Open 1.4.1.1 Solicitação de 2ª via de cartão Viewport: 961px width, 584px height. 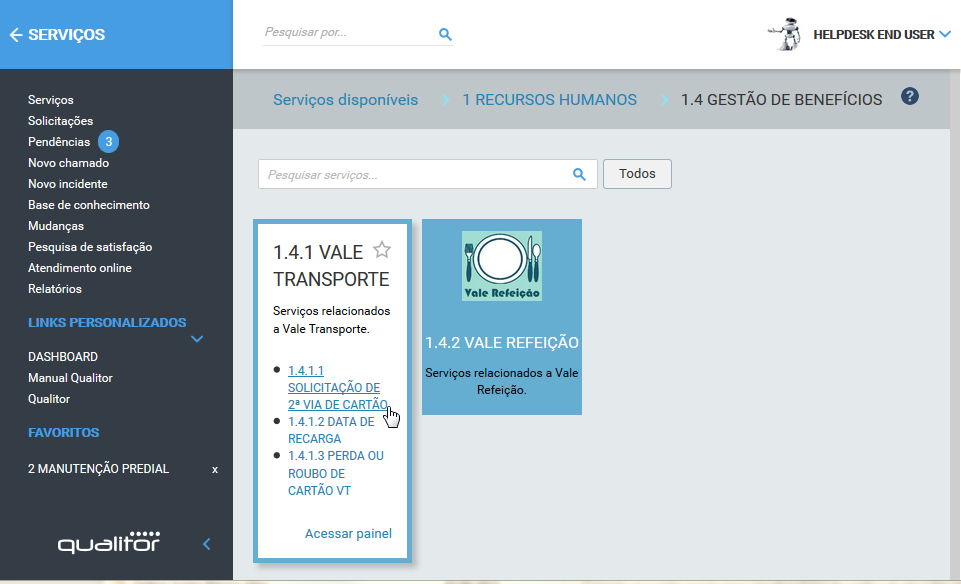point(333,387)
